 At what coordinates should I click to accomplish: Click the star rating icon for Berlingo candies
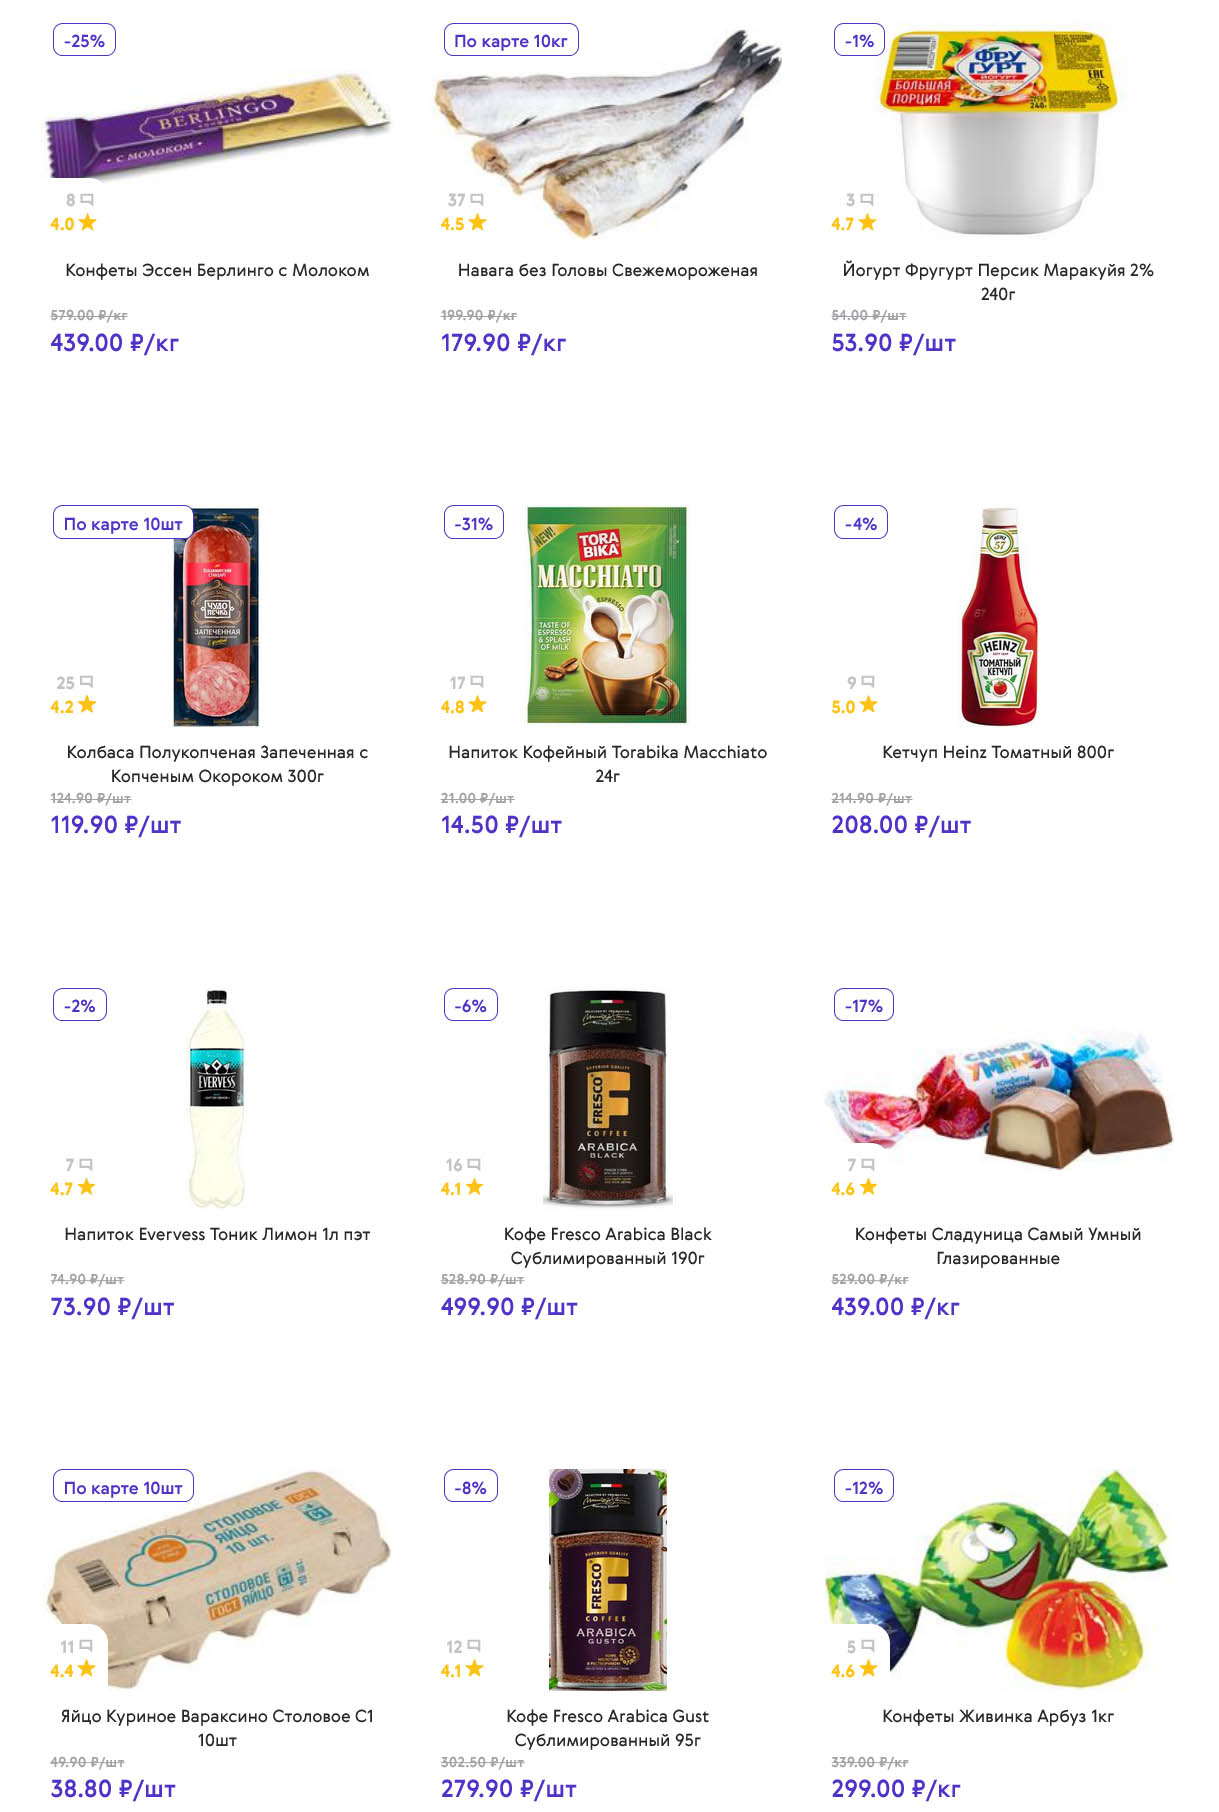(88, 222)
